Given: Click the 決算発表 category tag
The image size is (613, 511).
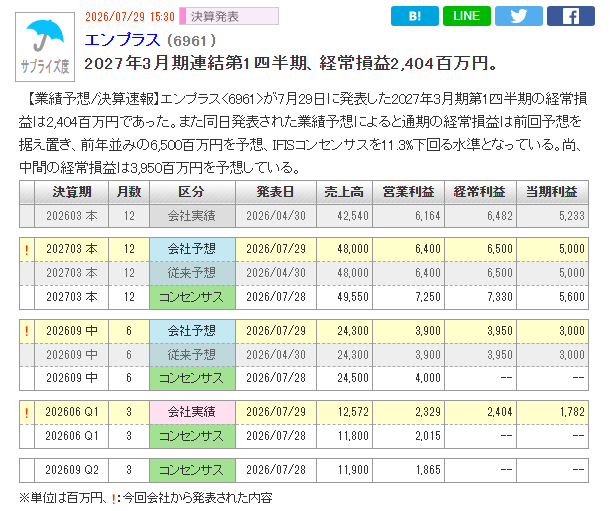Looking at the screenshot, I should (229, 16).
